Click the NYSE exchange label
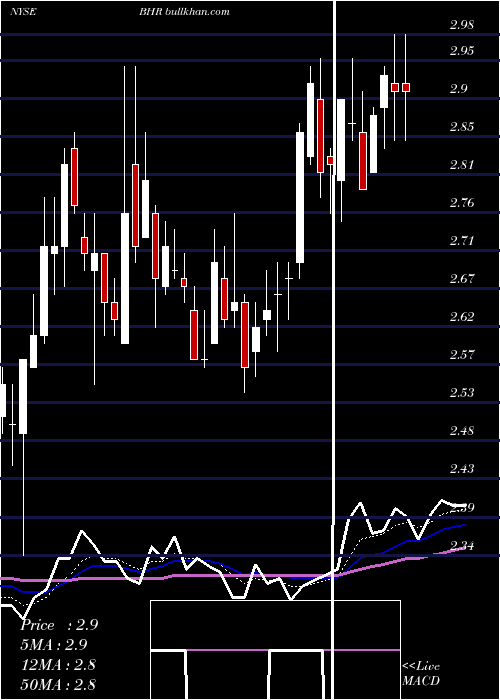Screen dimensions: 500x700 click(x=22, y=12)
